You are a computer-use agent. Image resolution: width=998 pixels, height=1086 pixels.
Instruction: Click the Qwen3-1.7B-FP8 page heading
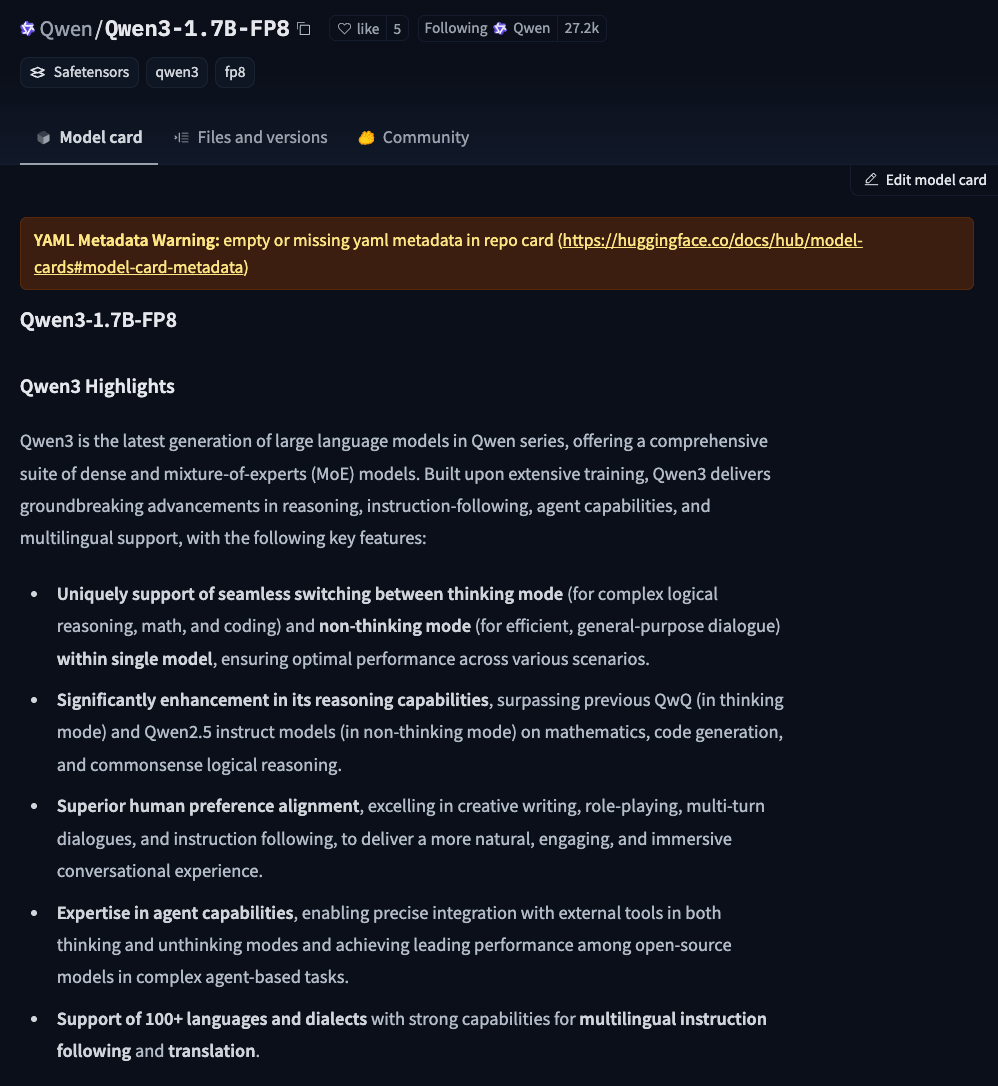point(98,320)
